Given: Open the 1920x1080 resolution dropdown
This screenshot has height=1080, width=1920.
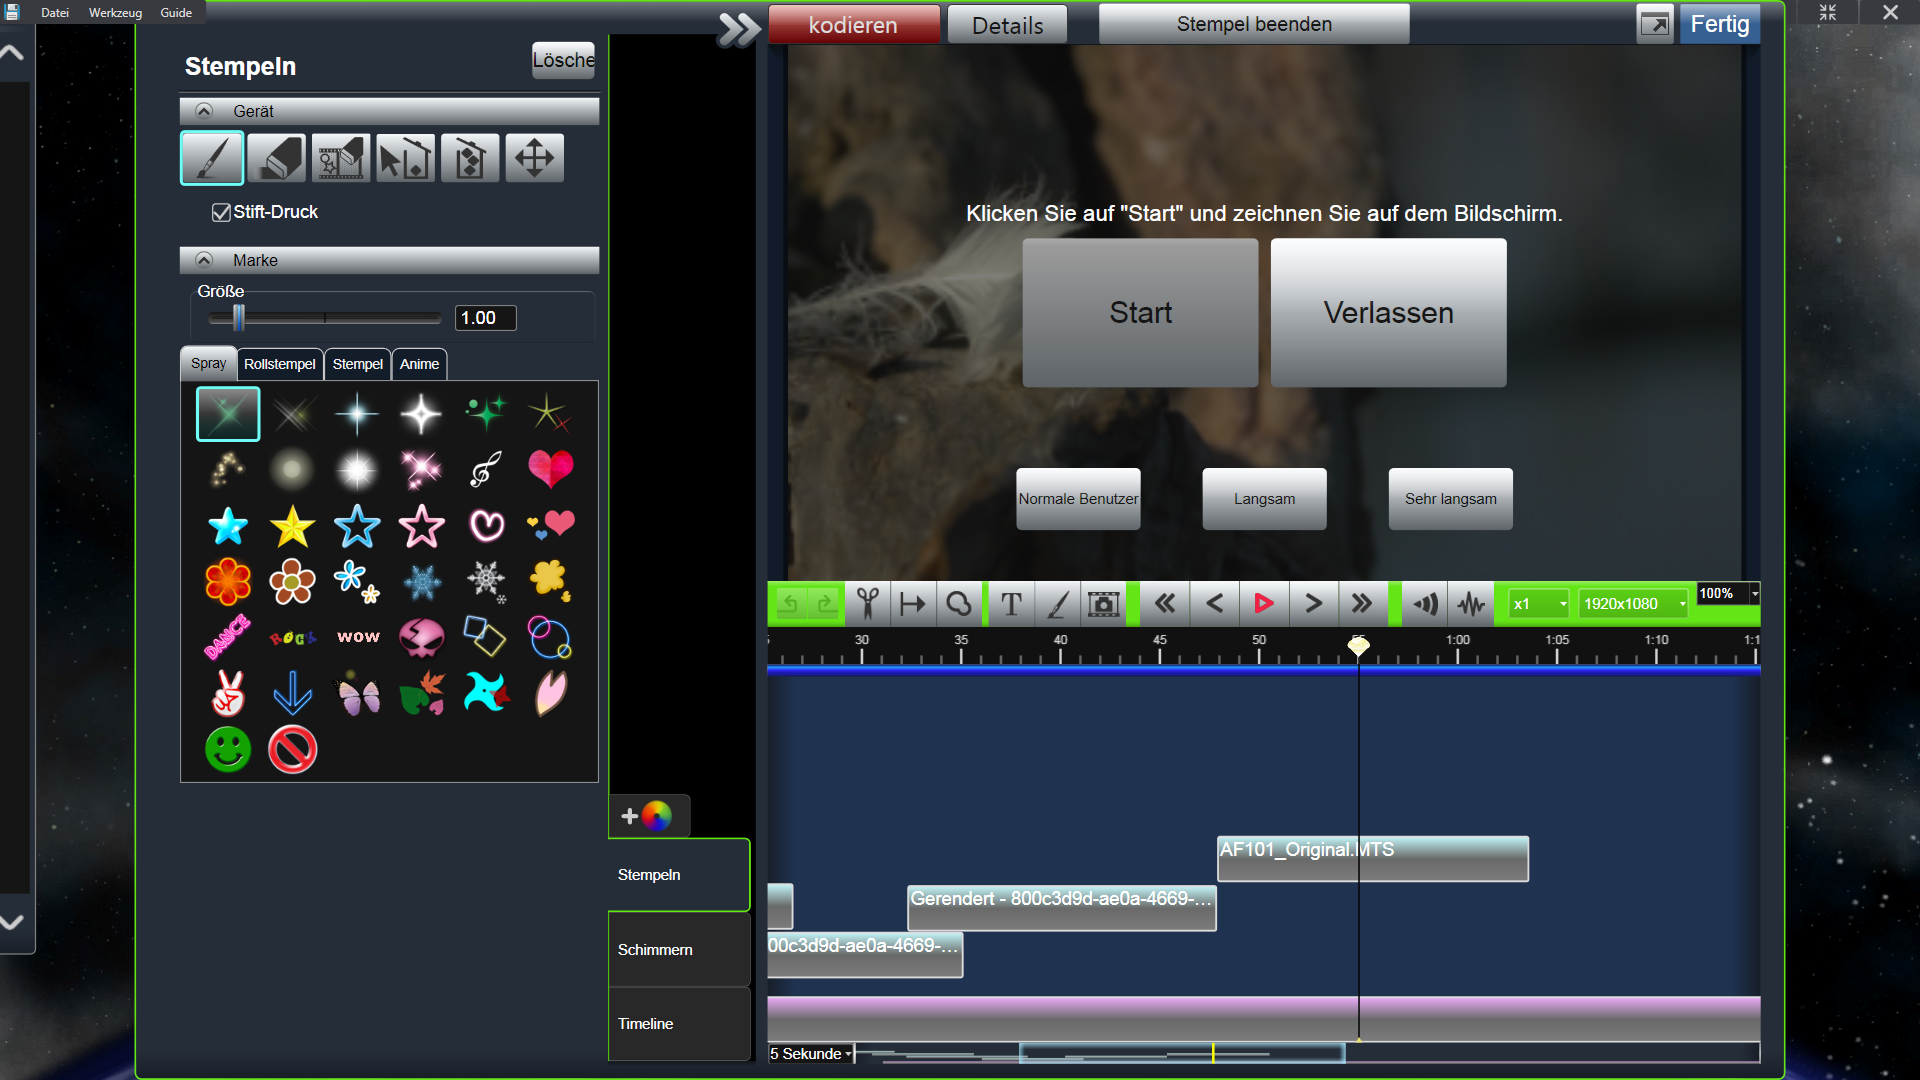Looking at the screenshot, I should tap(1633, 604).
